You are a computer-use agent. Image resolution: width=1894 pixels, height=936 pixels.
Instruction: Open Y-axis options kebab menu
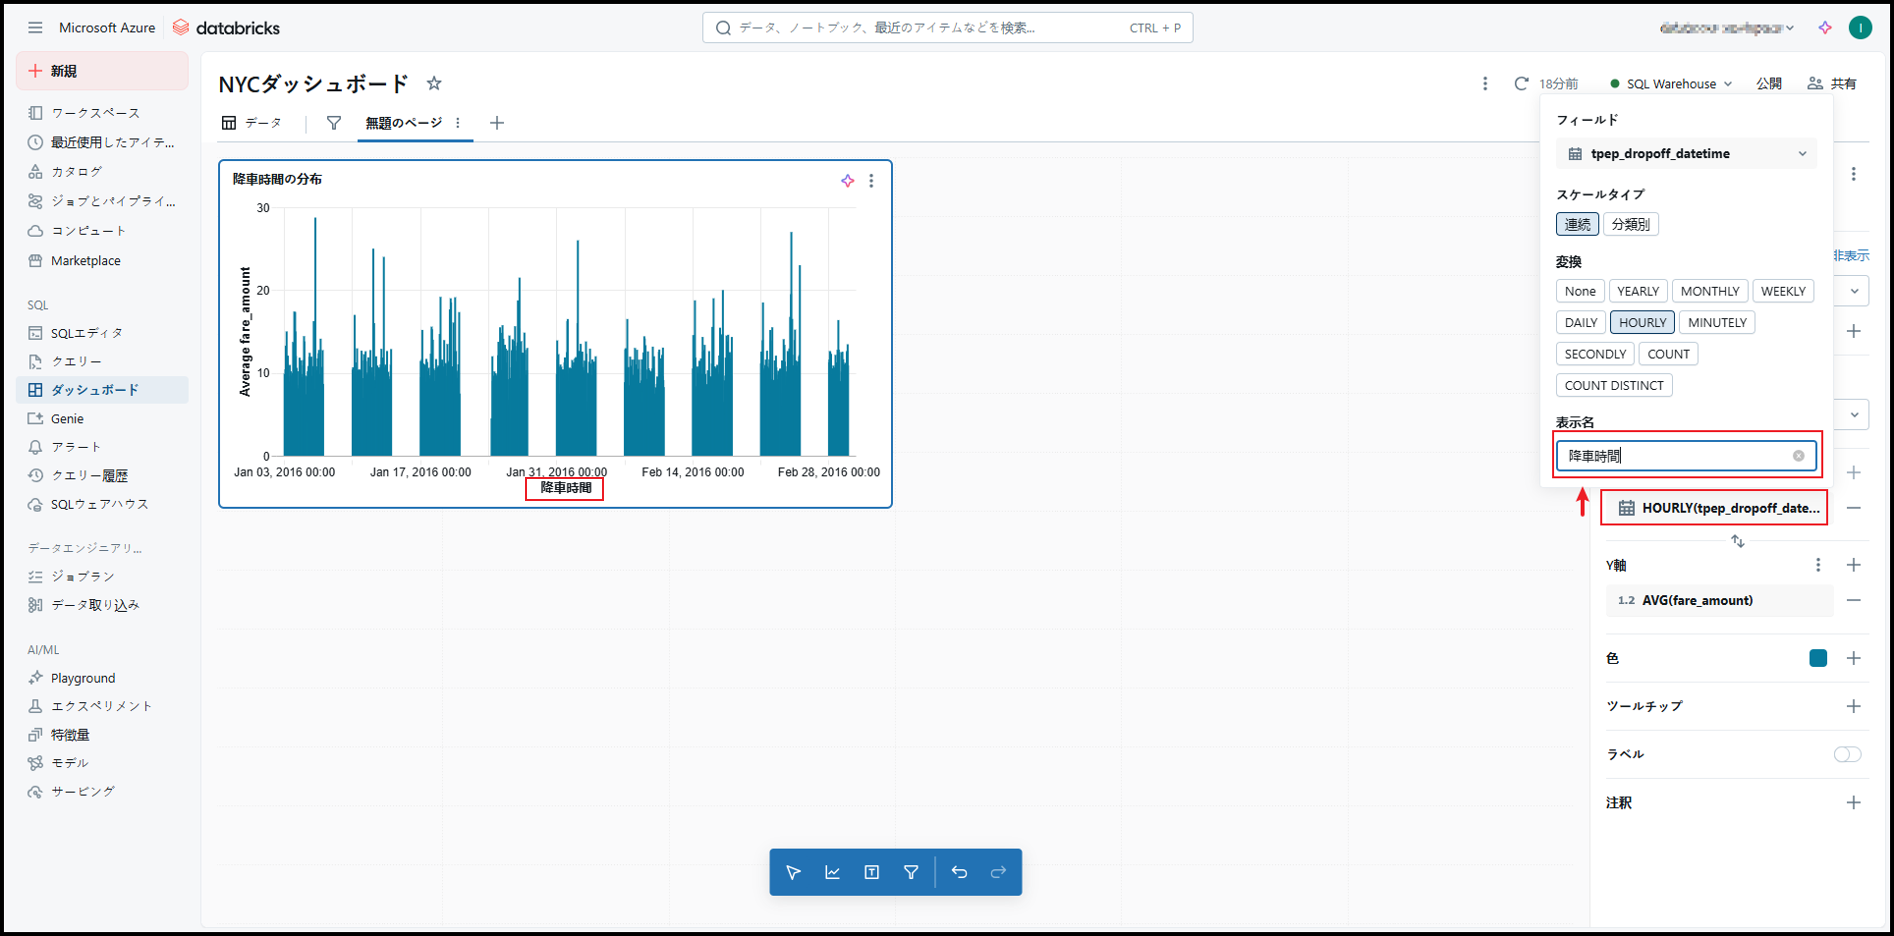[x=1818, y=565]
